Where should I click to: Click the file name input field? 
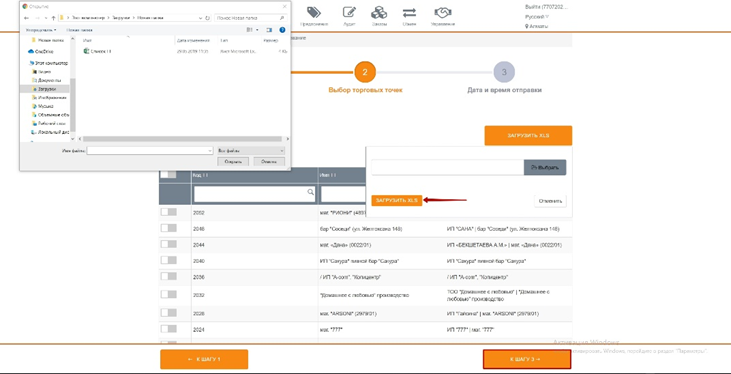click(x=150, y=151)
